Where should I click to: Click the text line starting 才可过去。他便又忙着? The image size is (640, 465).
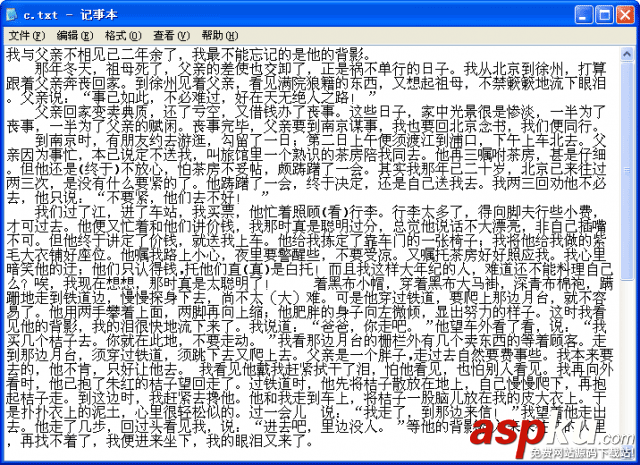(x=306, y=226)
